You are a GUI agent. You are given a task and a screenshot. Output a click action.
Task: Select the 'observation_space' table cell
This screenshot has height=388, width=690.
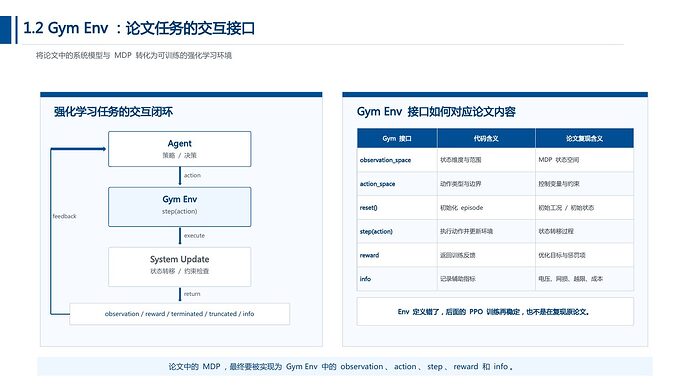click(397, 160)
